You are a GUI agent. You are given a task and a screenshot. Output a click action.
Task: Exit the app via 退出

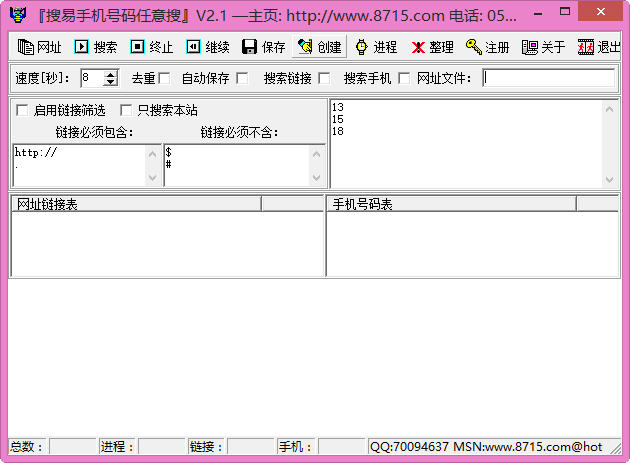[599, 47]
